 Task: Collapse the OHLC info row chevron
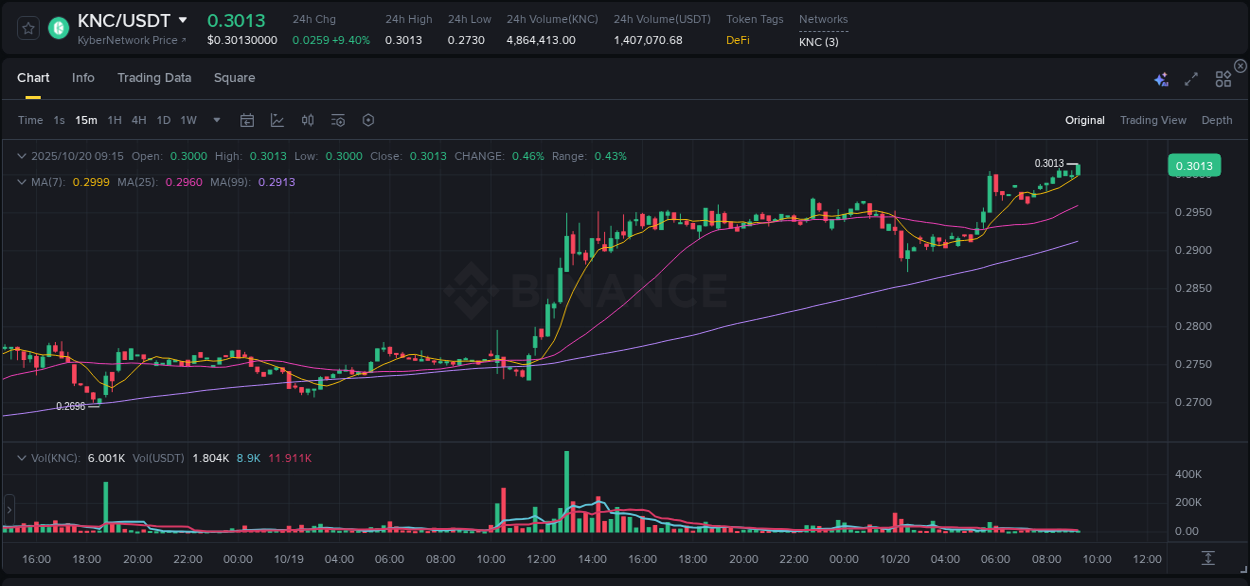[22, 156]
